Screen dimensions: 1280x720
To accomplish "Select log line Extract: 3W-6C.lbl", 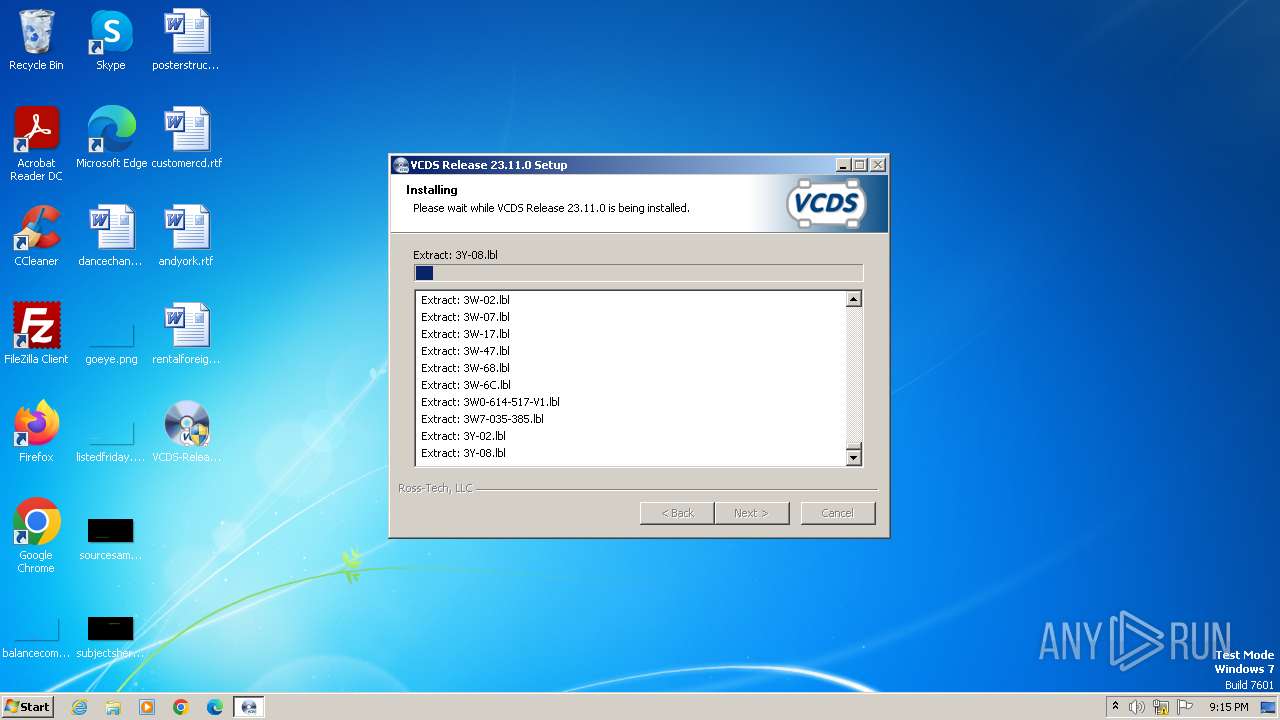I will point(466,385).
